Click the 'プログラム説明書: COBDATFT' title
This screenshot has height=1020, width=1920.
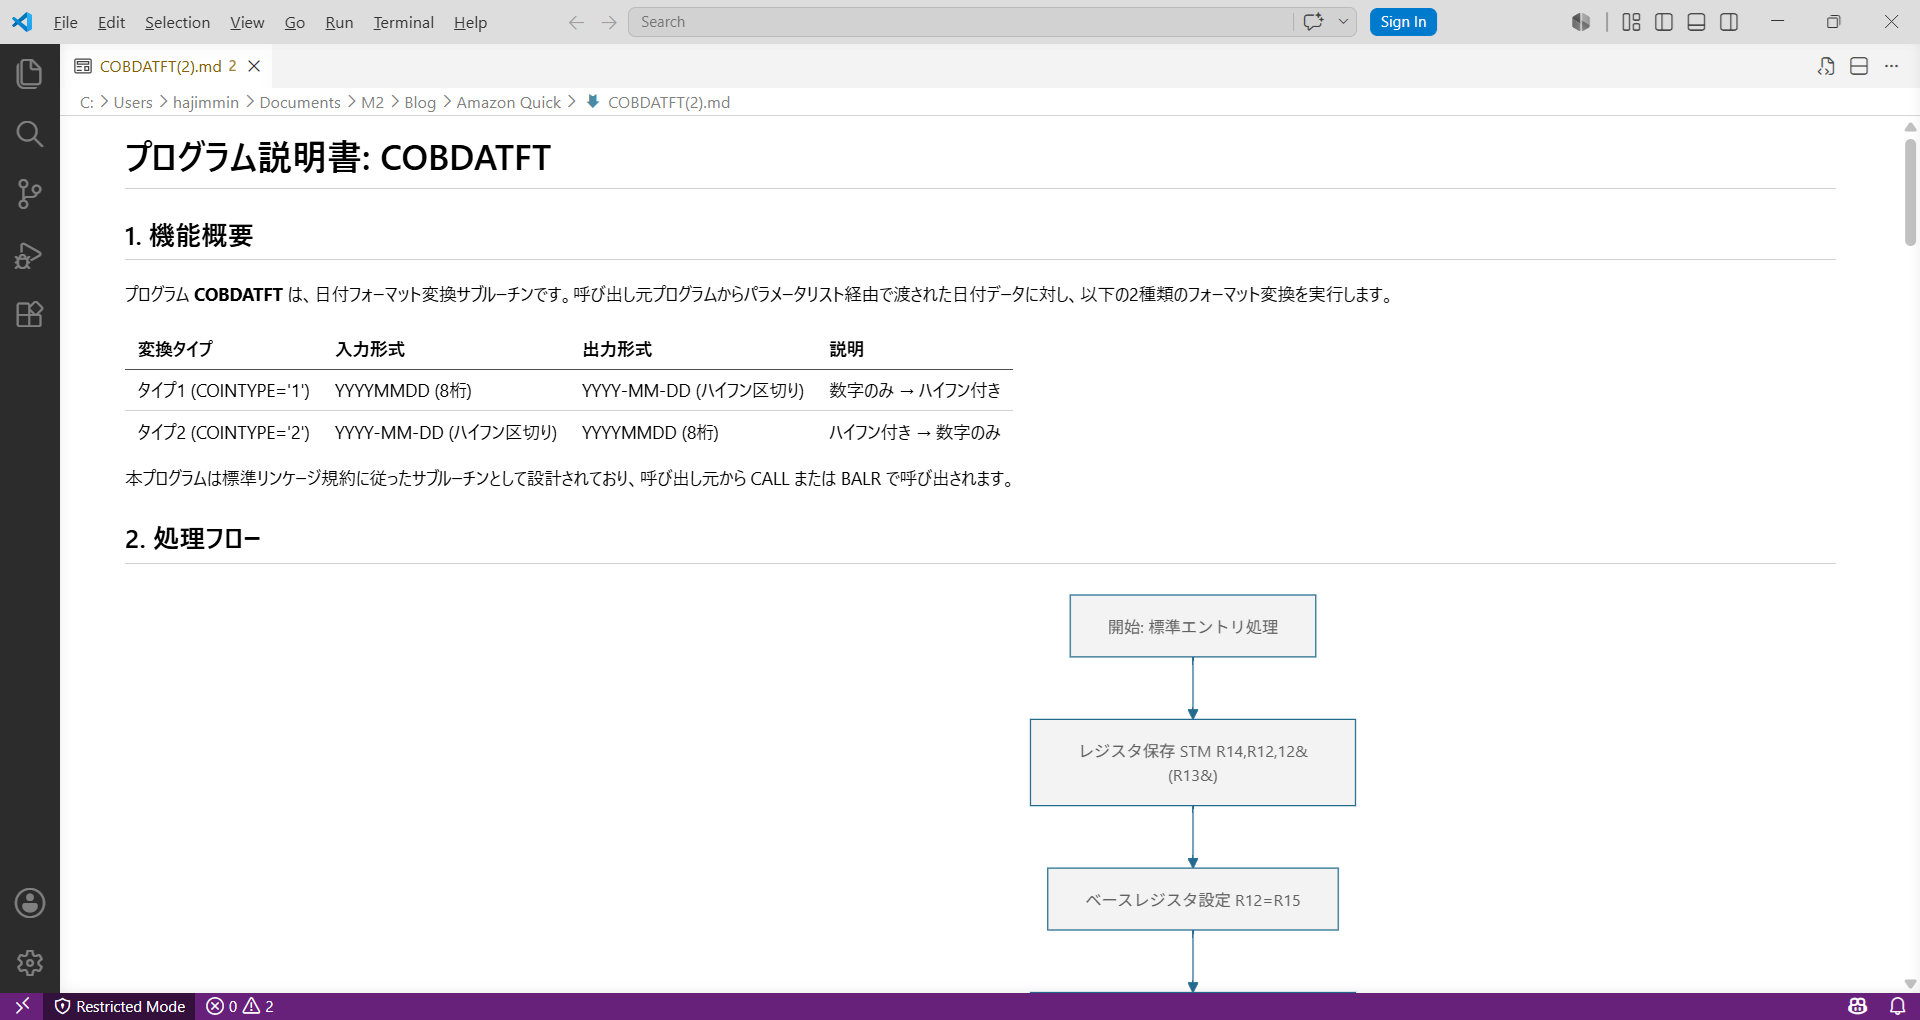tap(338, 157)
